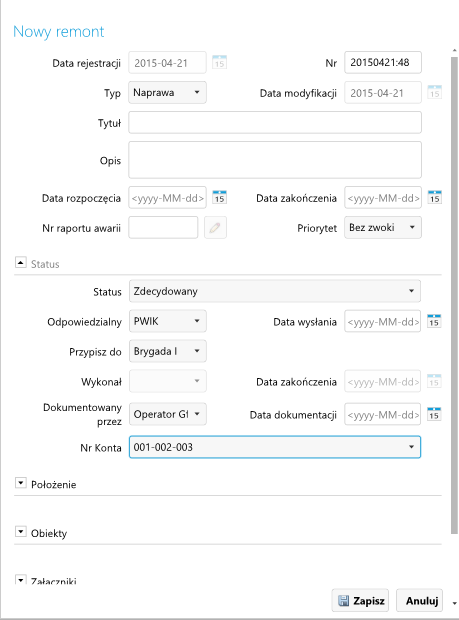Open calendar for Data wysłania

point(434,321)
